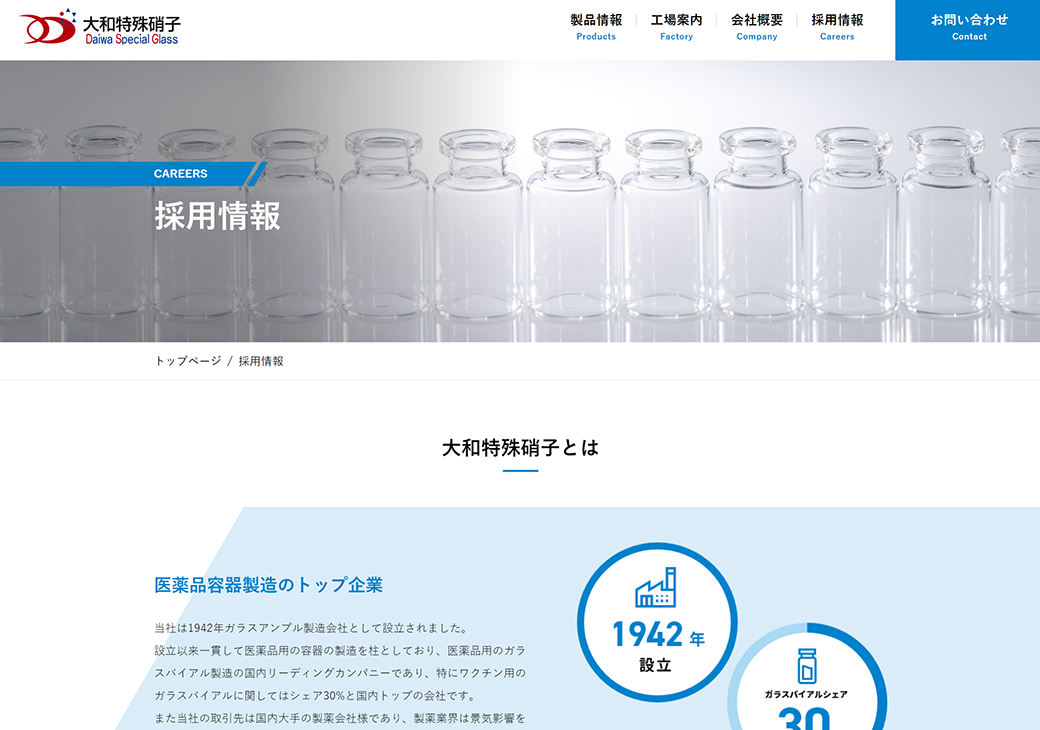The width and height of the screenshot is (1040, 730).
Task: Select the 1942年設立 circular badge
Action: click(658, 622)
